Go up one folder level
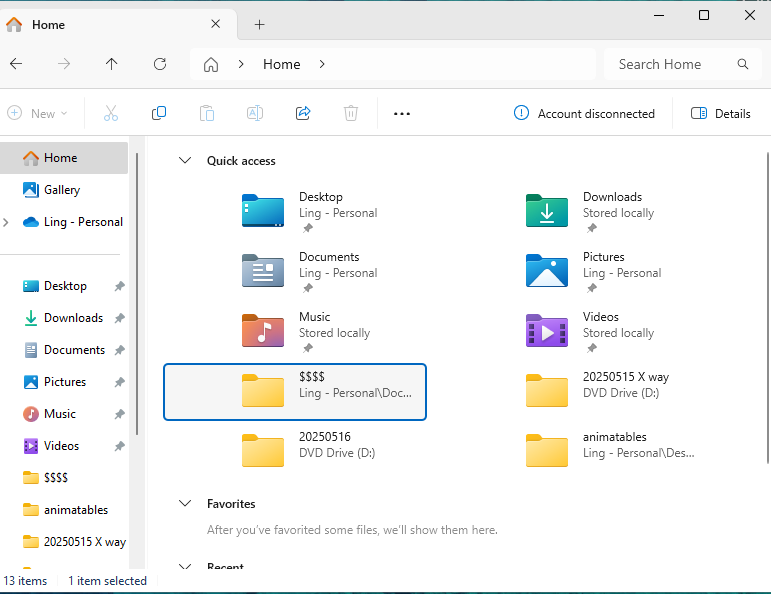This screenshot has width=771, height=594. (111, 64)
